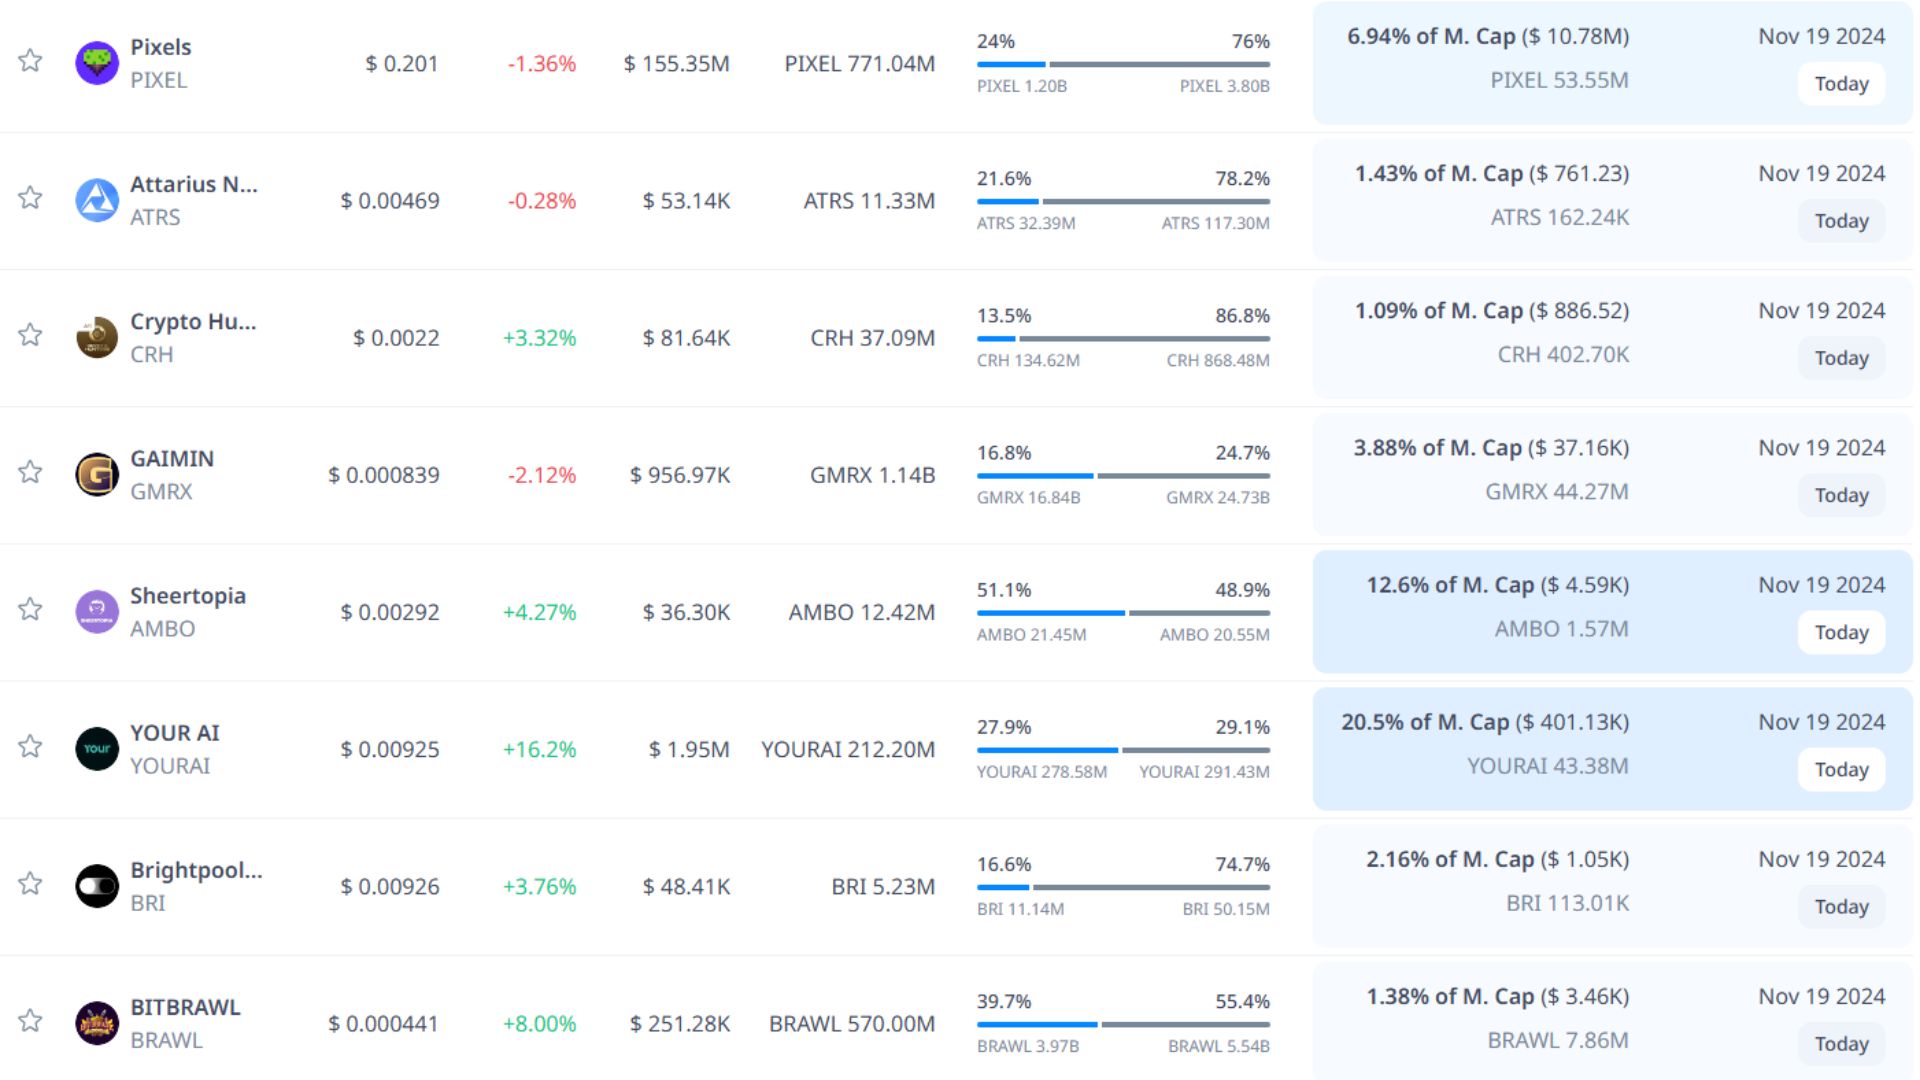Select the Attarius next unlock card
1920x1080 pixels.
coord(1611,200)
